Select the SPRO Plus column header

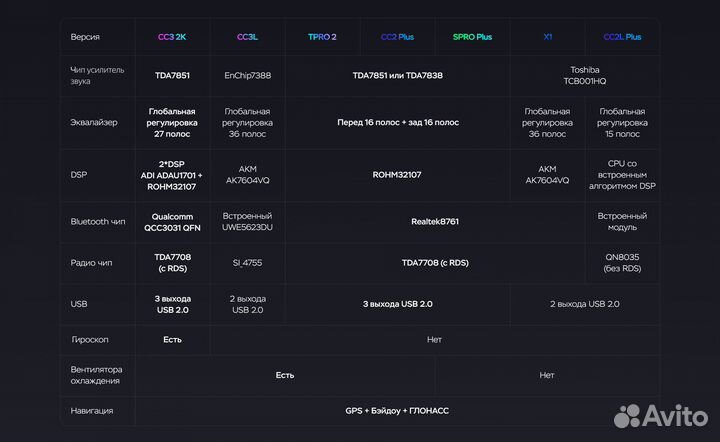pyautogui.click(x=472, y=37)
